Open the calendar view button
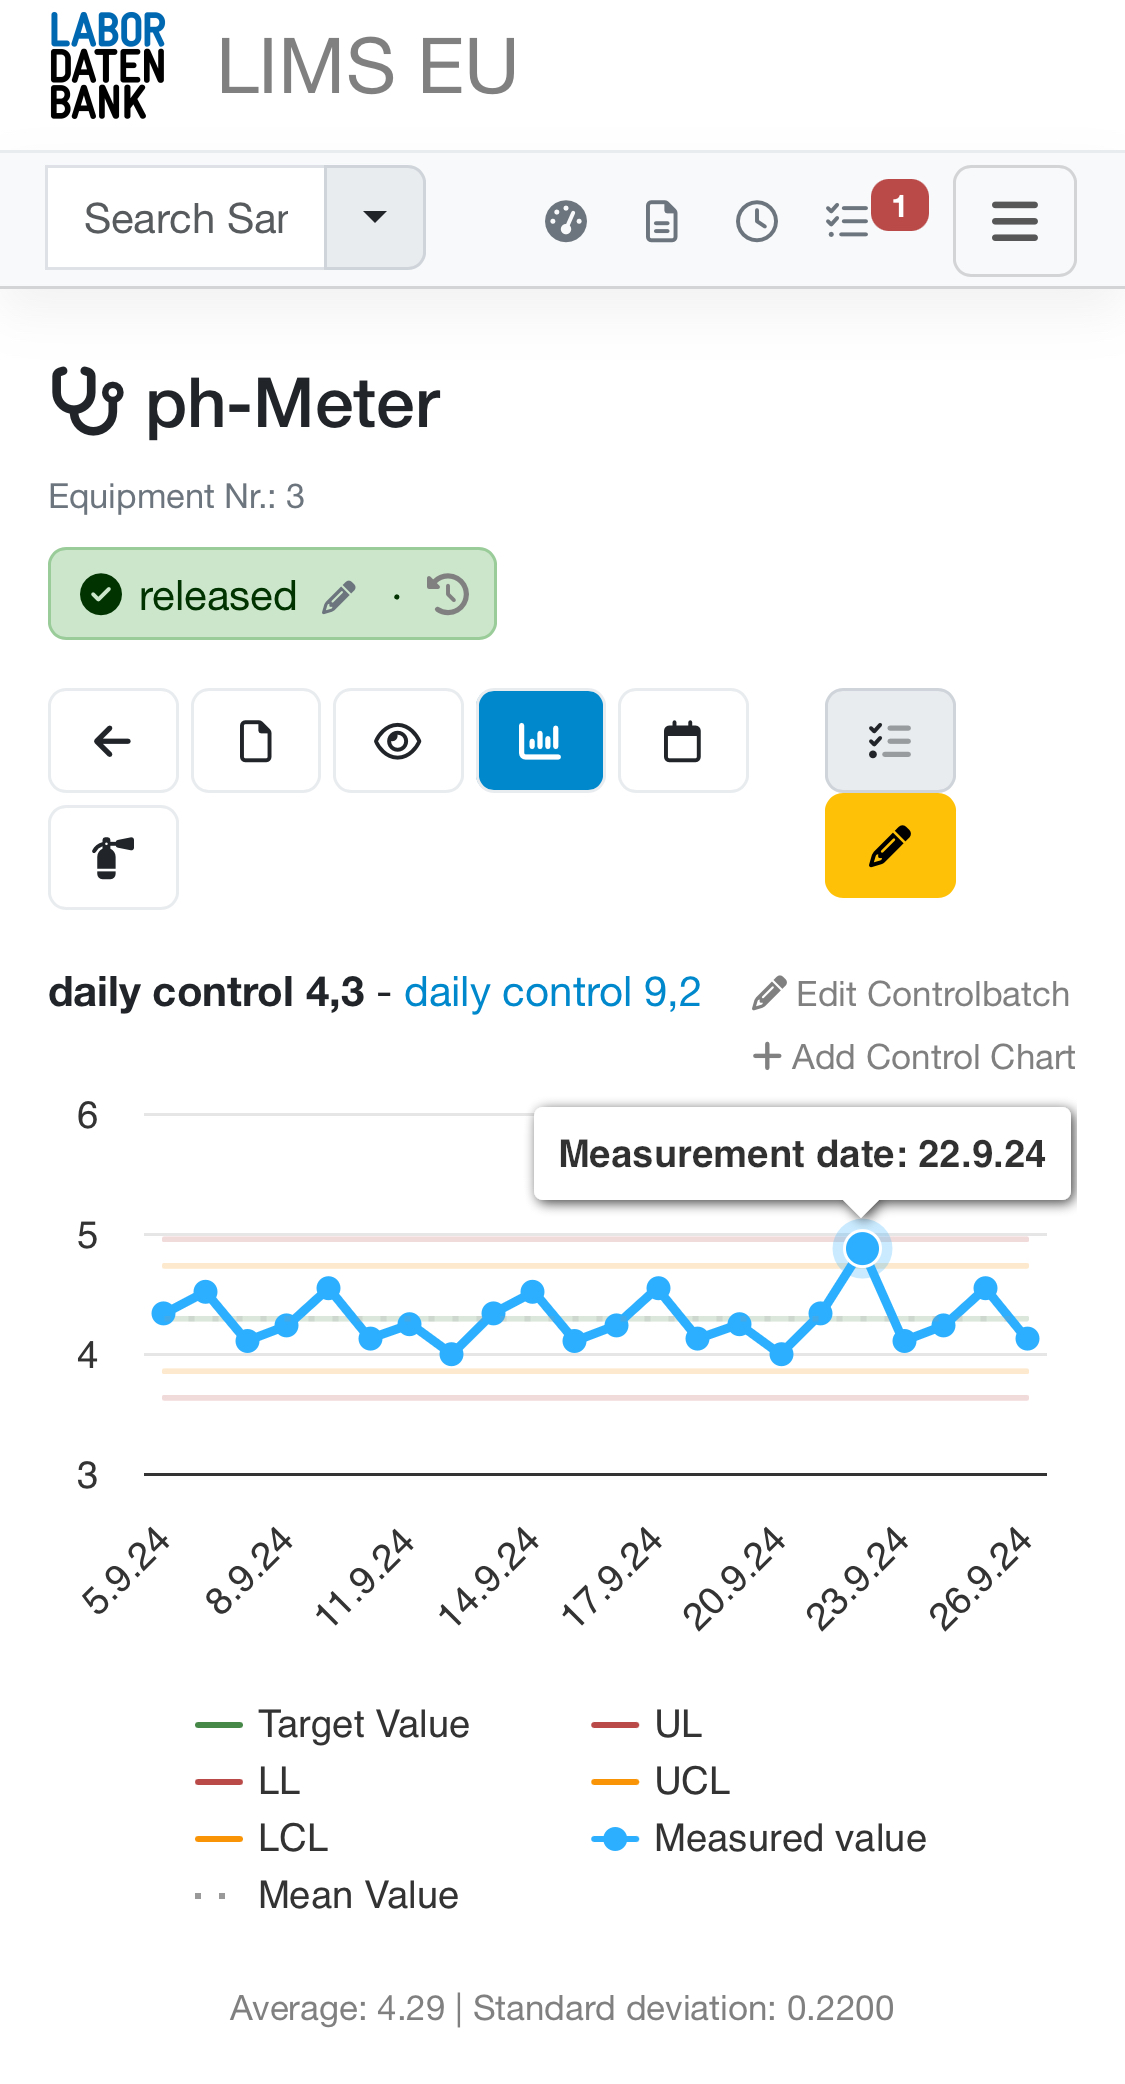Viewport: 1125px width, 2084px height. 683,741
